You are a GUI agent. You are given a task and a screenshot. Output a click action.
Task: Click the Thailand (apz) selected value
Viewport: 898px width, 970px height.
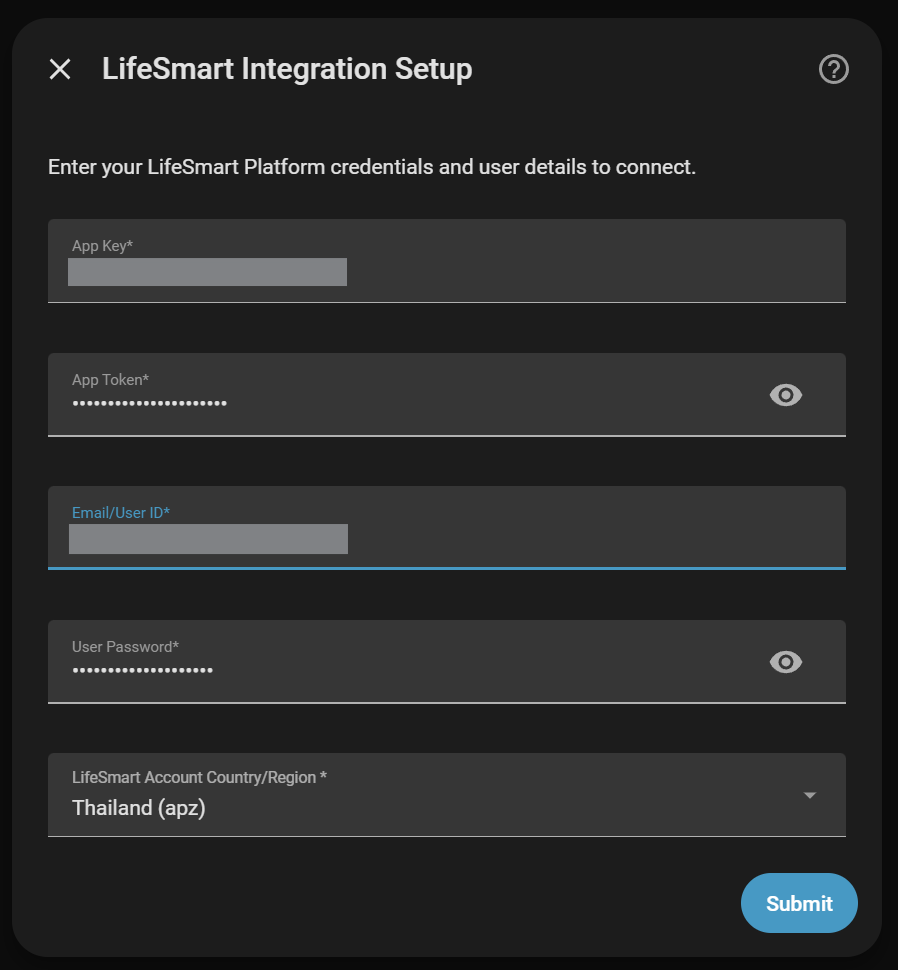pos(139,808)
